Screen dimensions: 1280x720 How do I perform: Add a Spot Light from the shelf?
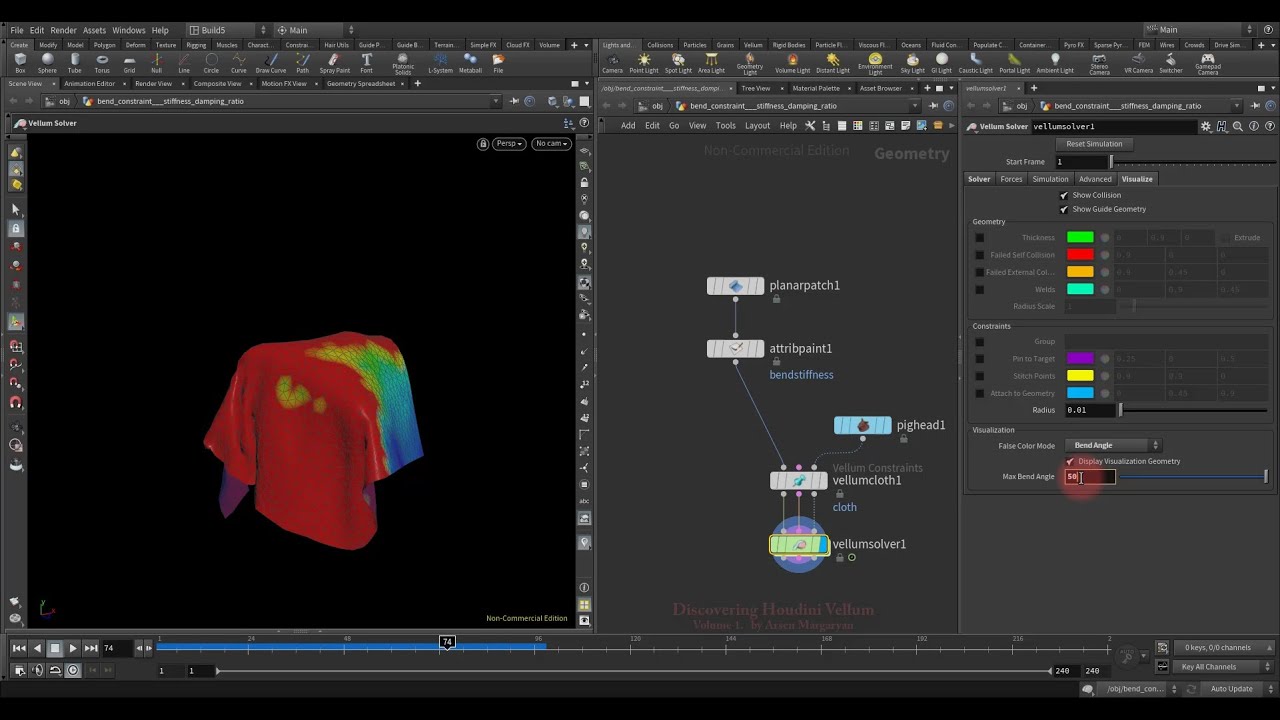[x=678, y=63]
